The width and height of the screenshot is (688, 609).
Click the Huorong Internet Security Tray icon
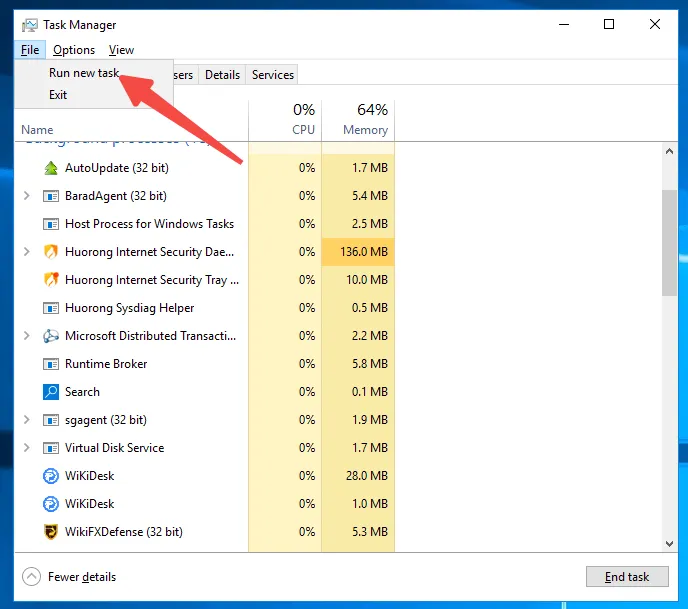point(51,280)
